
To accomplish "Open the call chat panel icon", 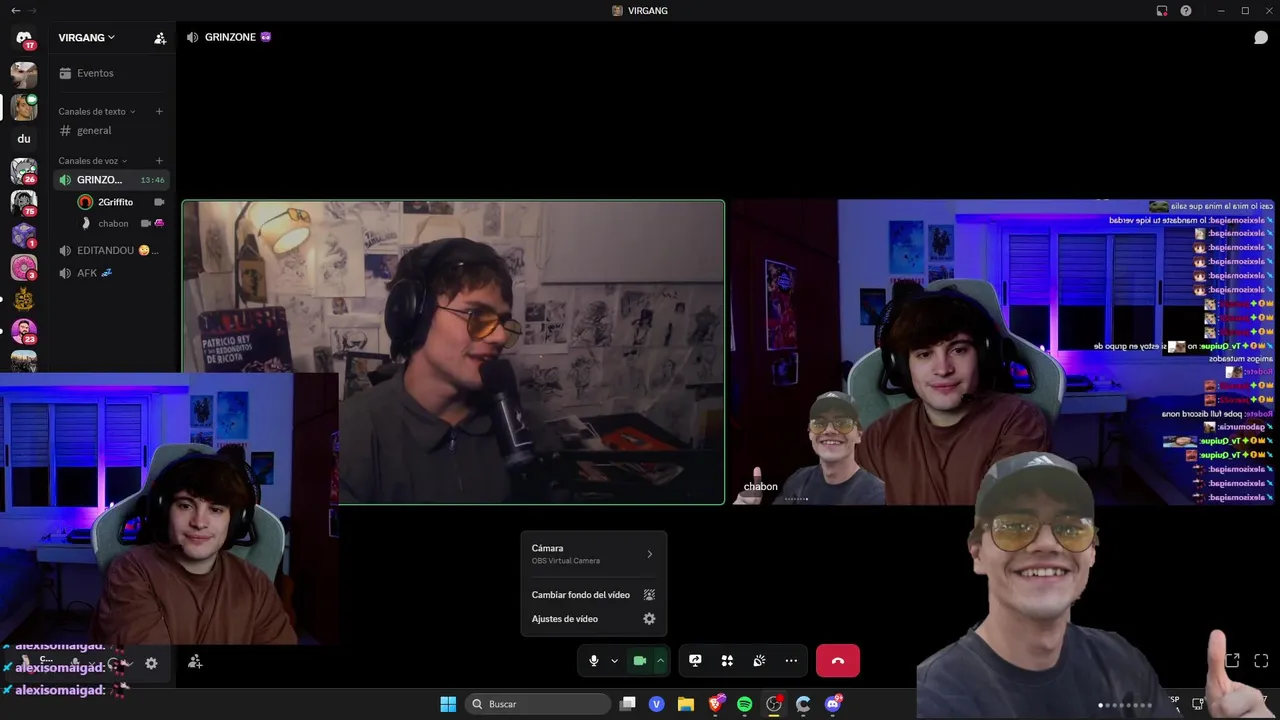I will 1261,38.
